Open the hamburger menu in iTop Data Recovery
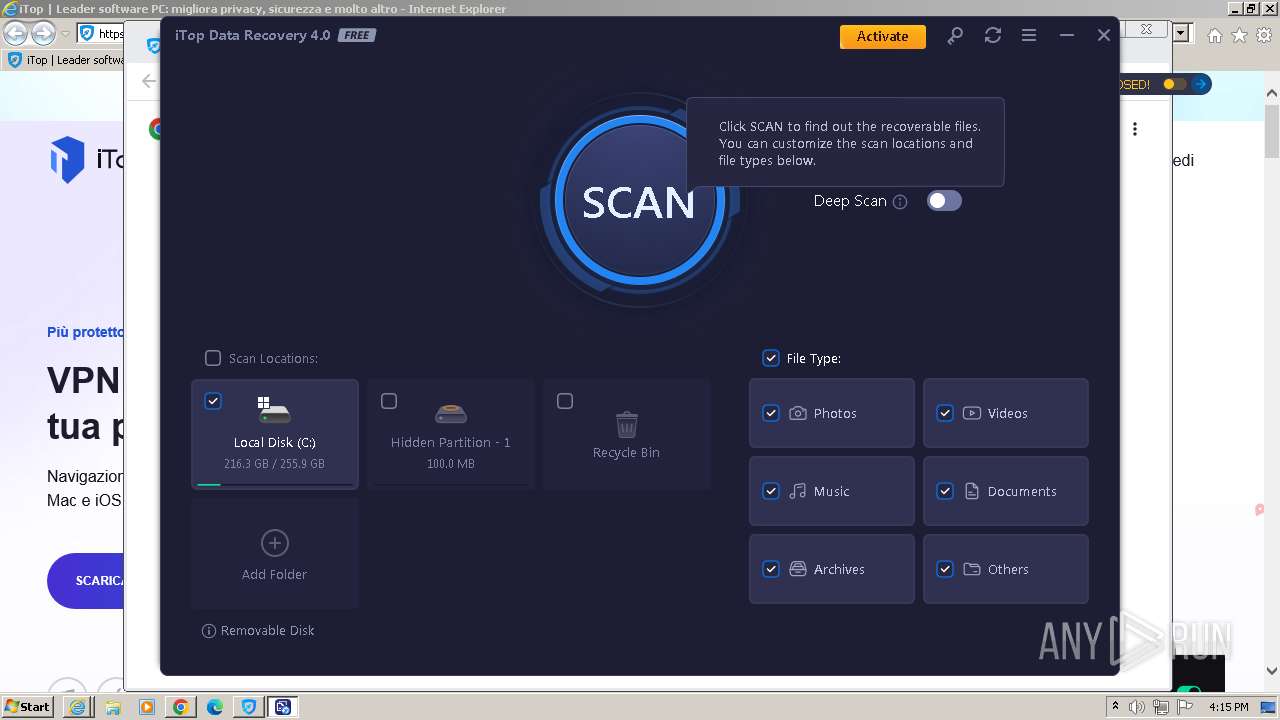1280x720 pixels. [1029, 35]
